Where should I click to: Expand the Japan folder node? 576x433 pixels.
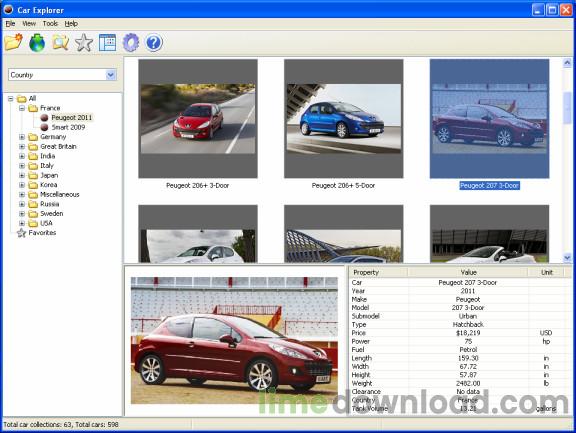click(x=22, y=175)
